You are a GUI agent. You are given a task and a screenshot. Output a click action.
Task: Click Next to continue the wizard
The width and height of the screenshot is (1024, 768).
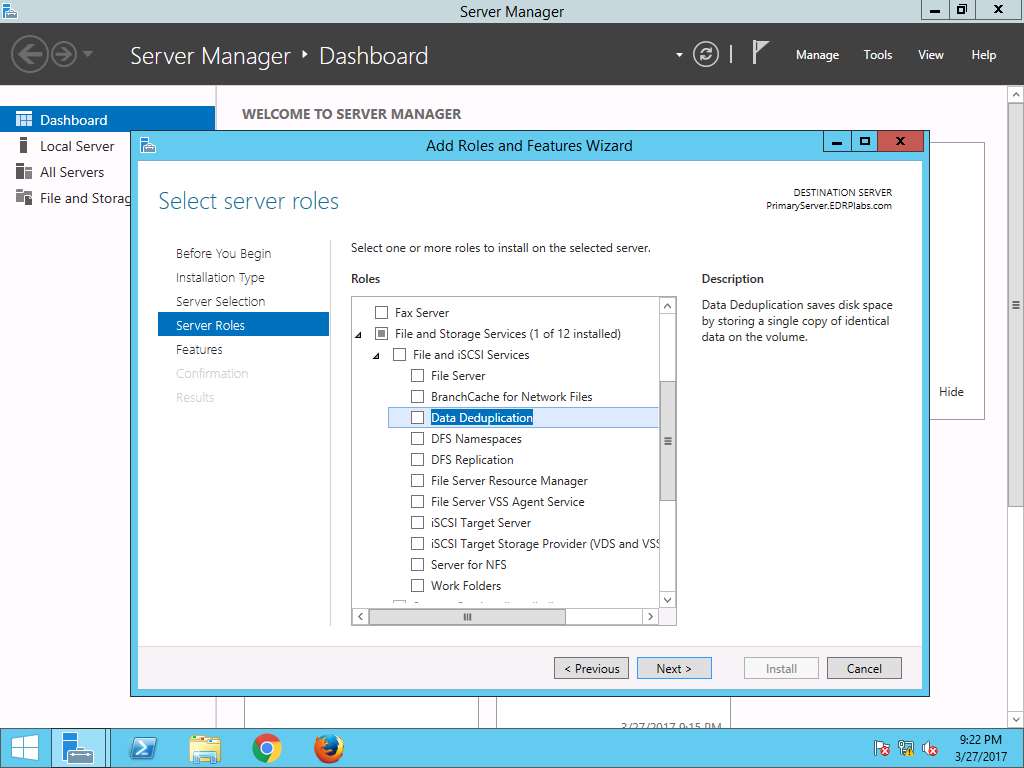[x=675, y=668]
